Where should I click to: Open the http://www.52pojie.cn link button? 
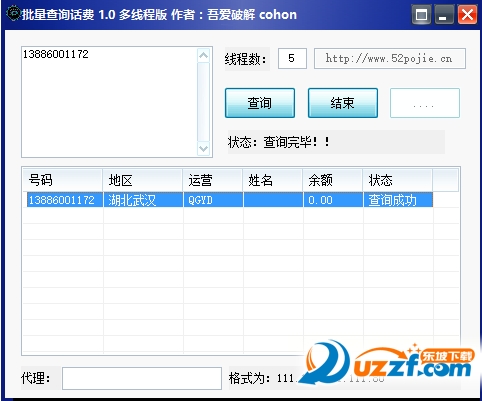[x=390, y=59]
